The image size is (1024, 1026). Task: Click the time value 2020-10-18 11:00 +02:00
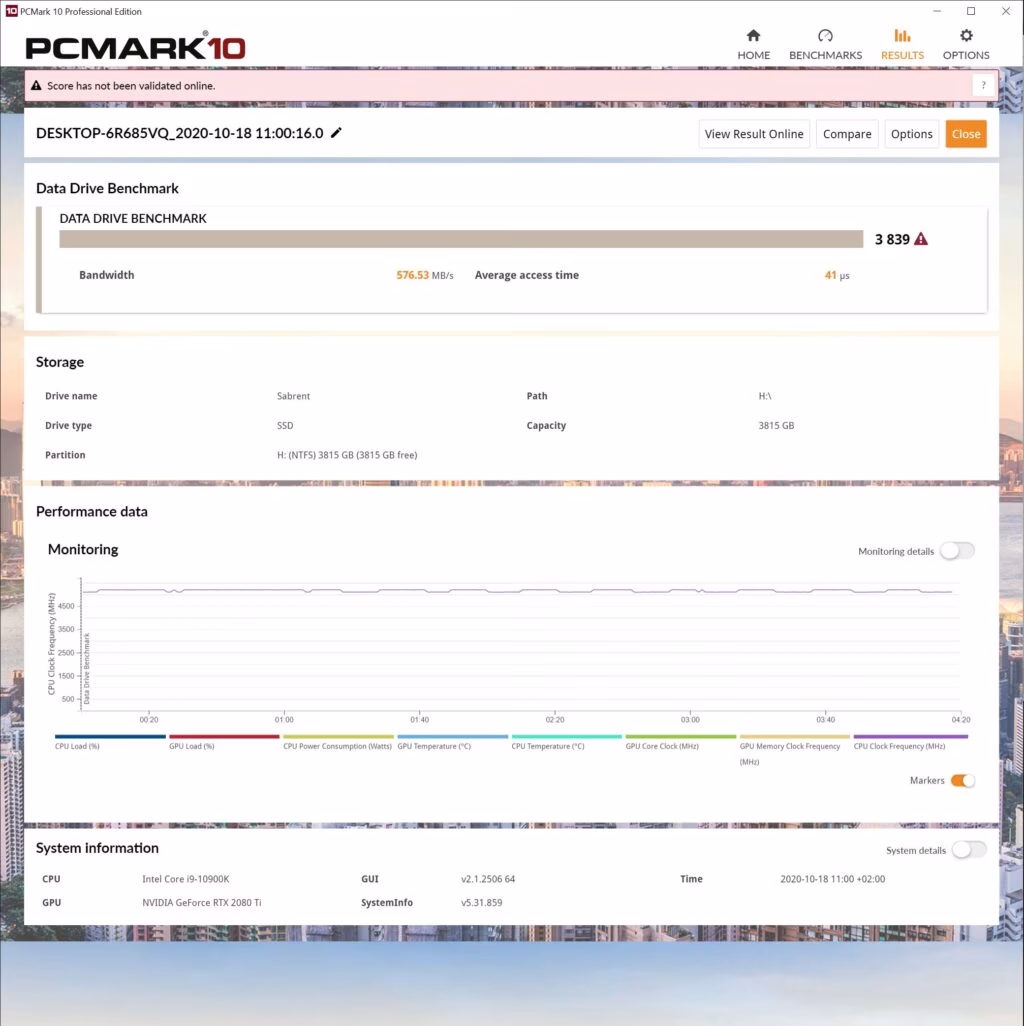[x=832, y=879]
